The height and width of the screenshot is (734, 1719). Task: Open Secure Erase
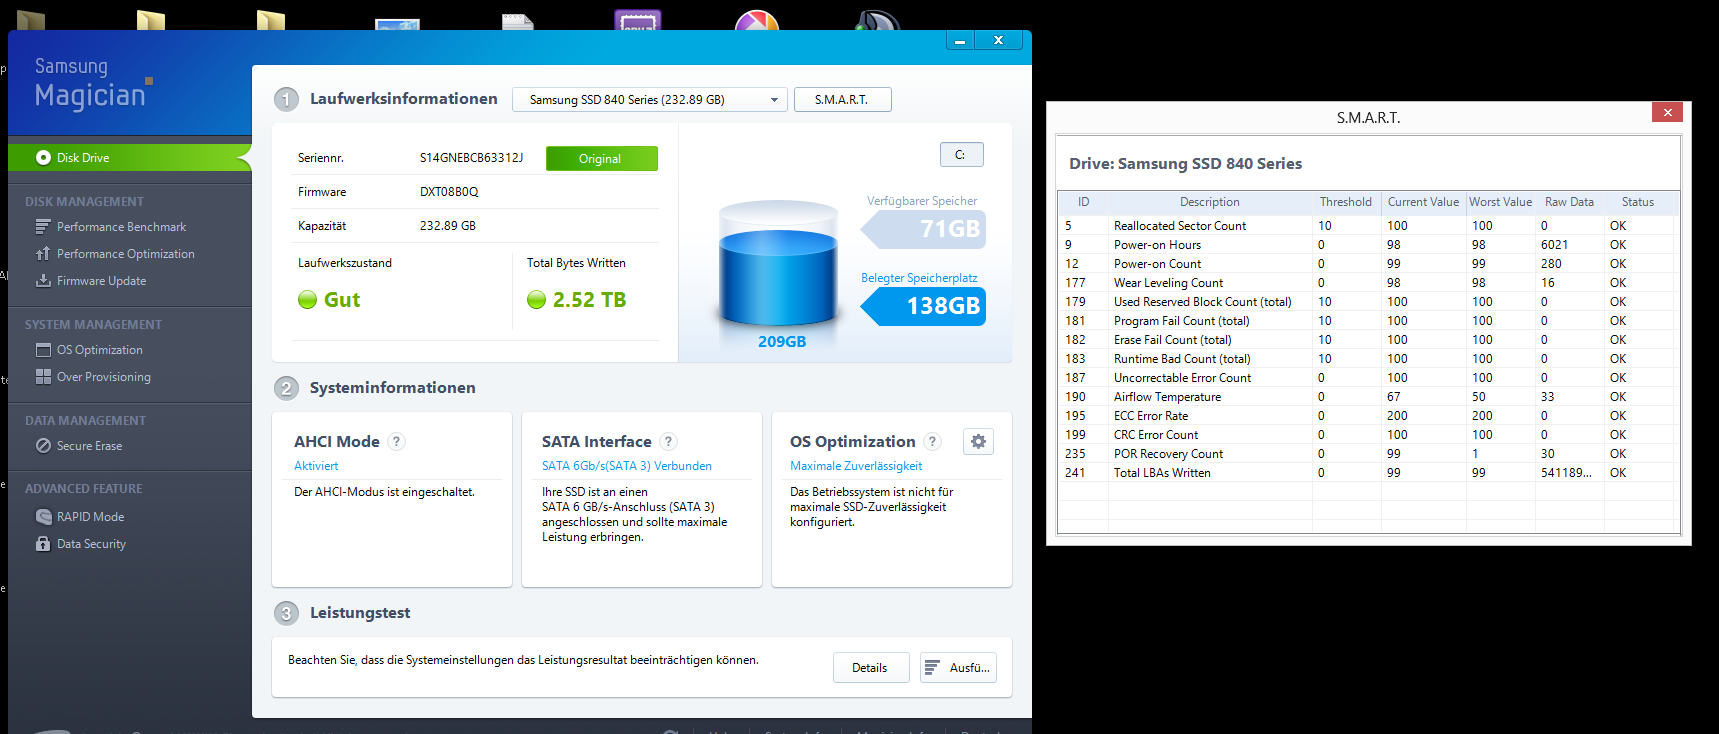(x=89, y=446)
